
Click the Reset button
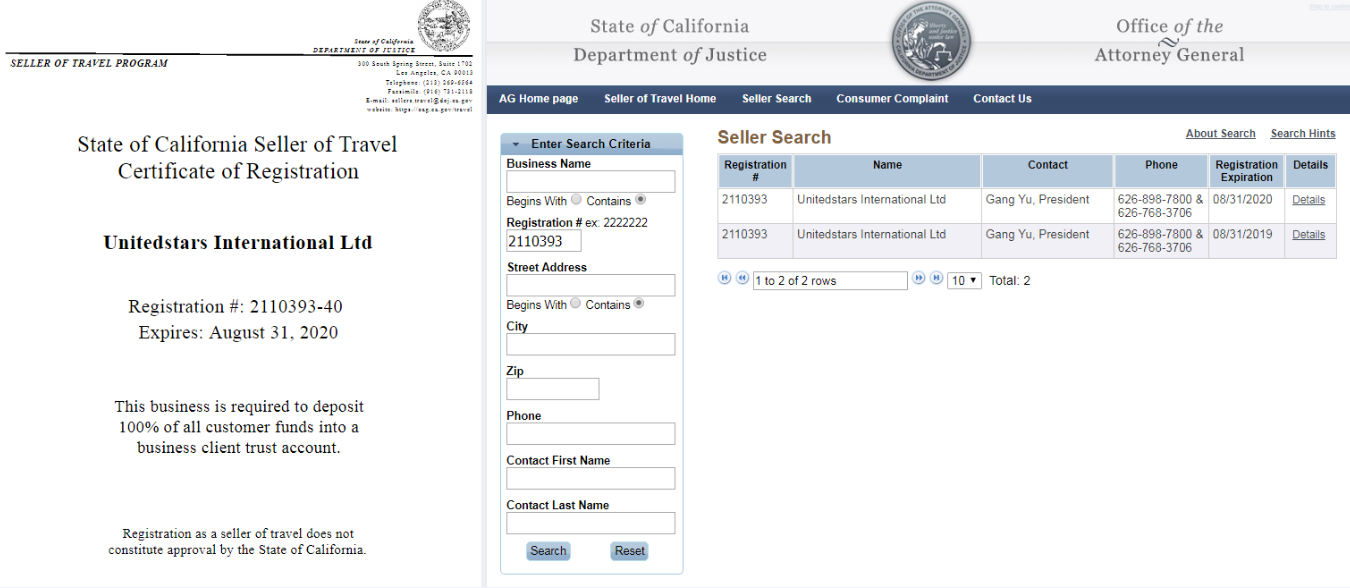pos(629,551)
